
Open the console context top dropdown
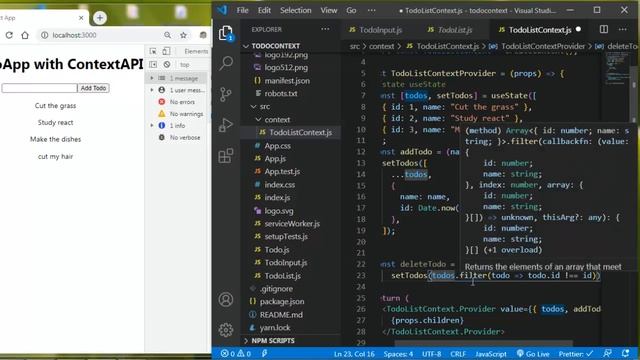click(186, 64)
